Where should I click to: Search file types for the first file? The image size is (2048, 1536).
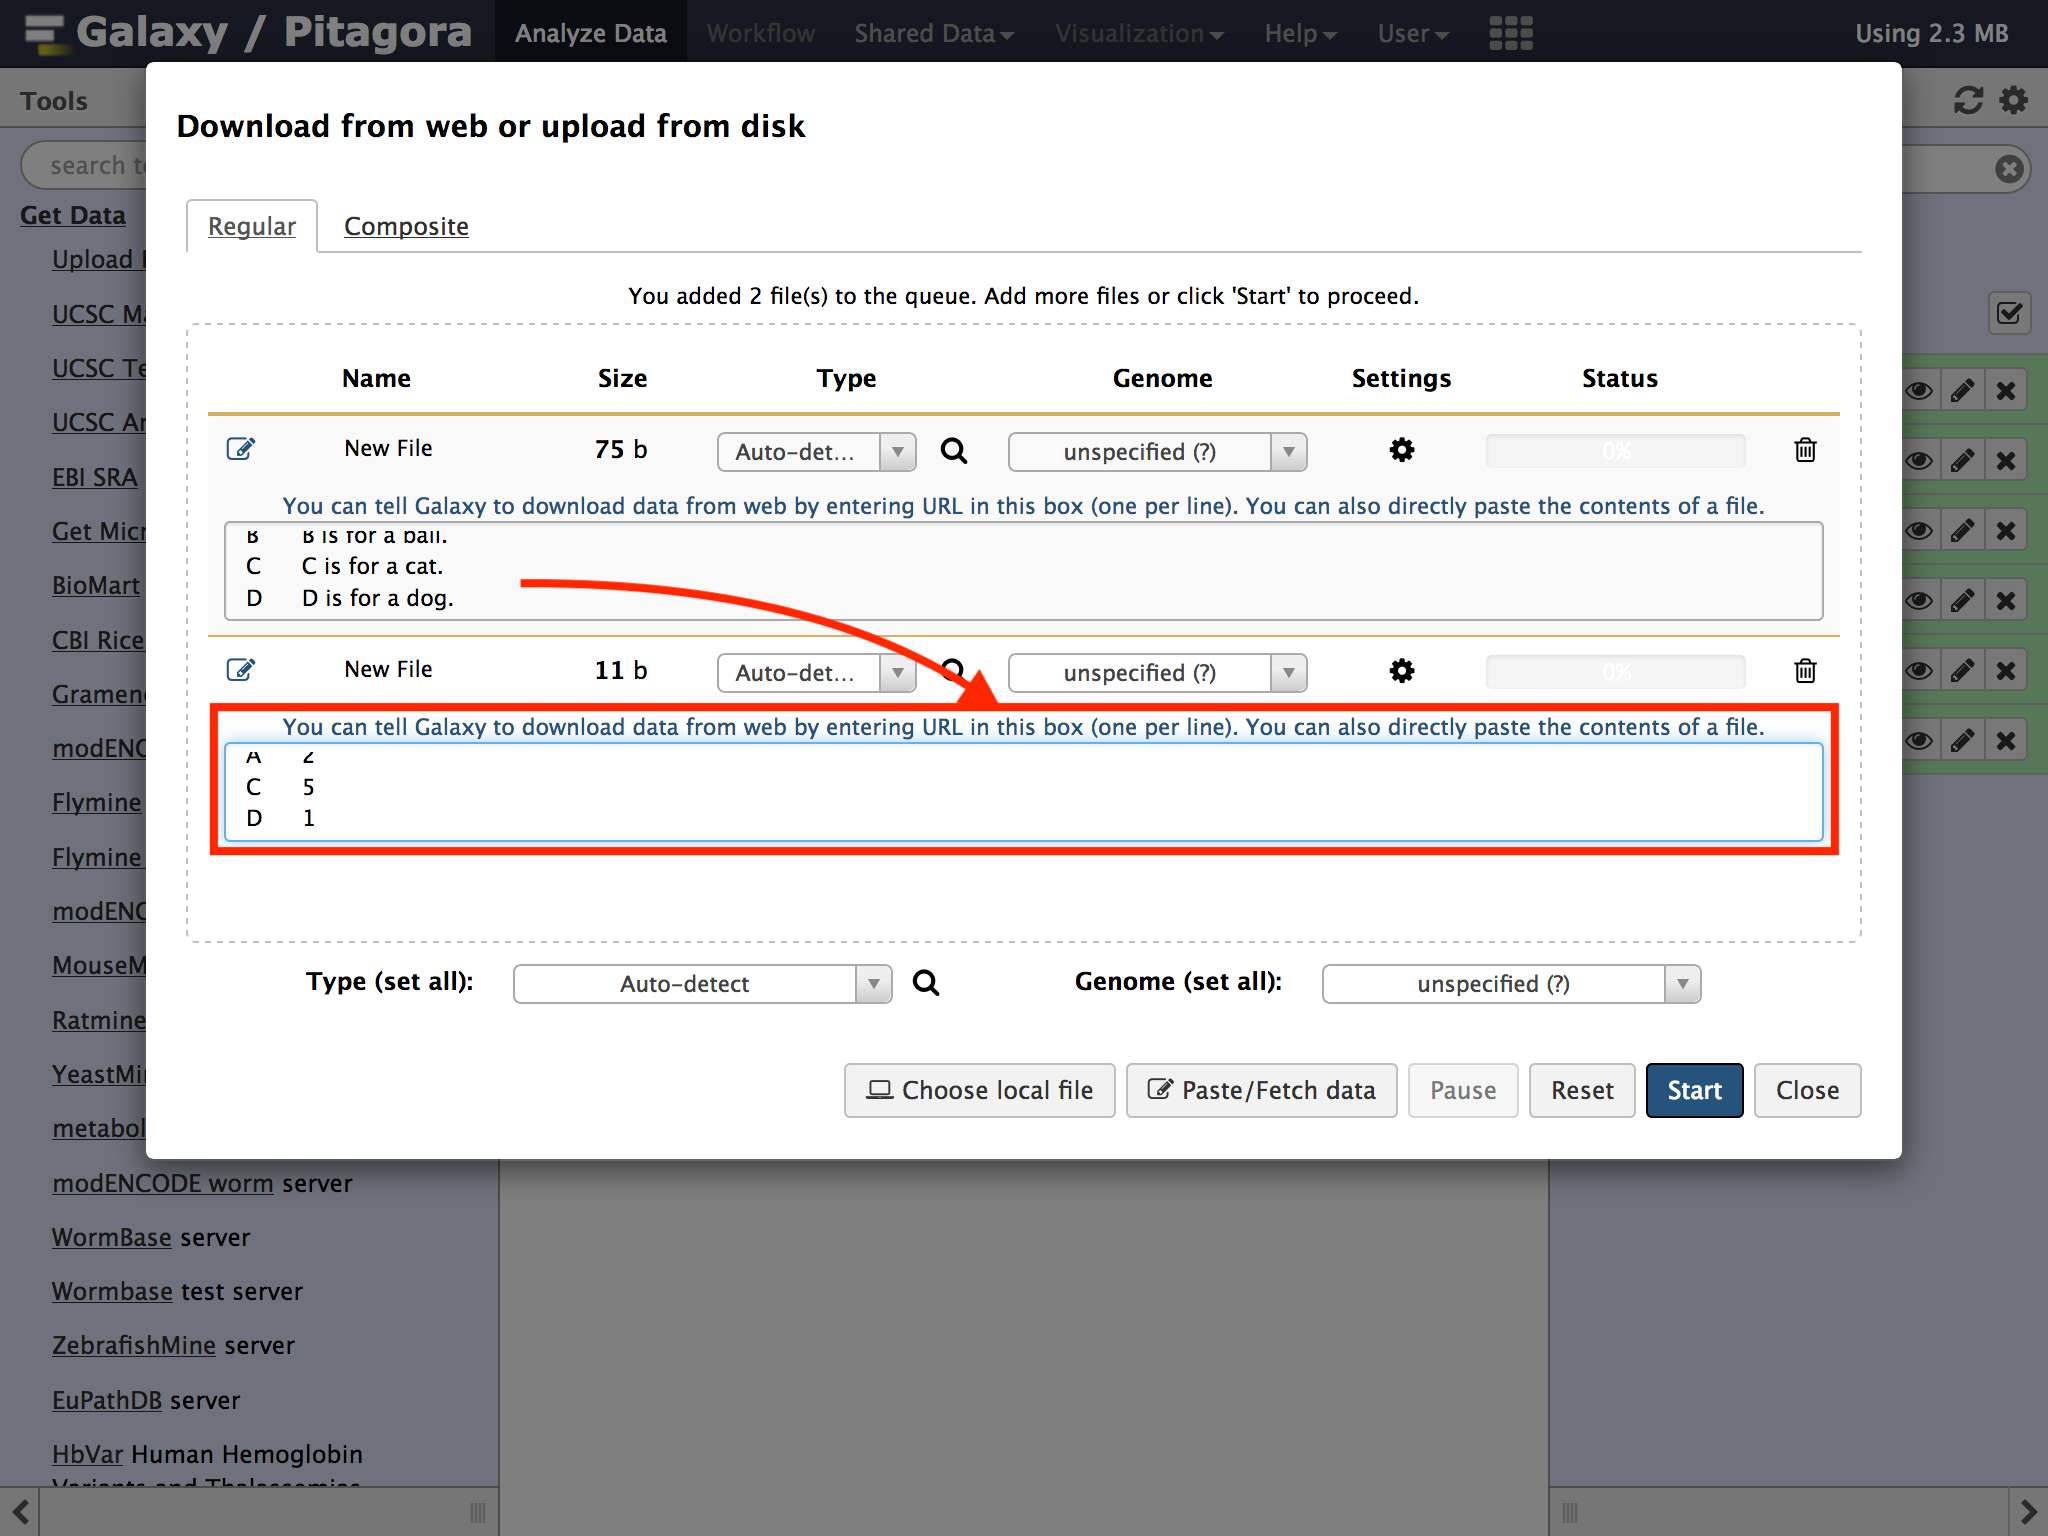point(954,451)
